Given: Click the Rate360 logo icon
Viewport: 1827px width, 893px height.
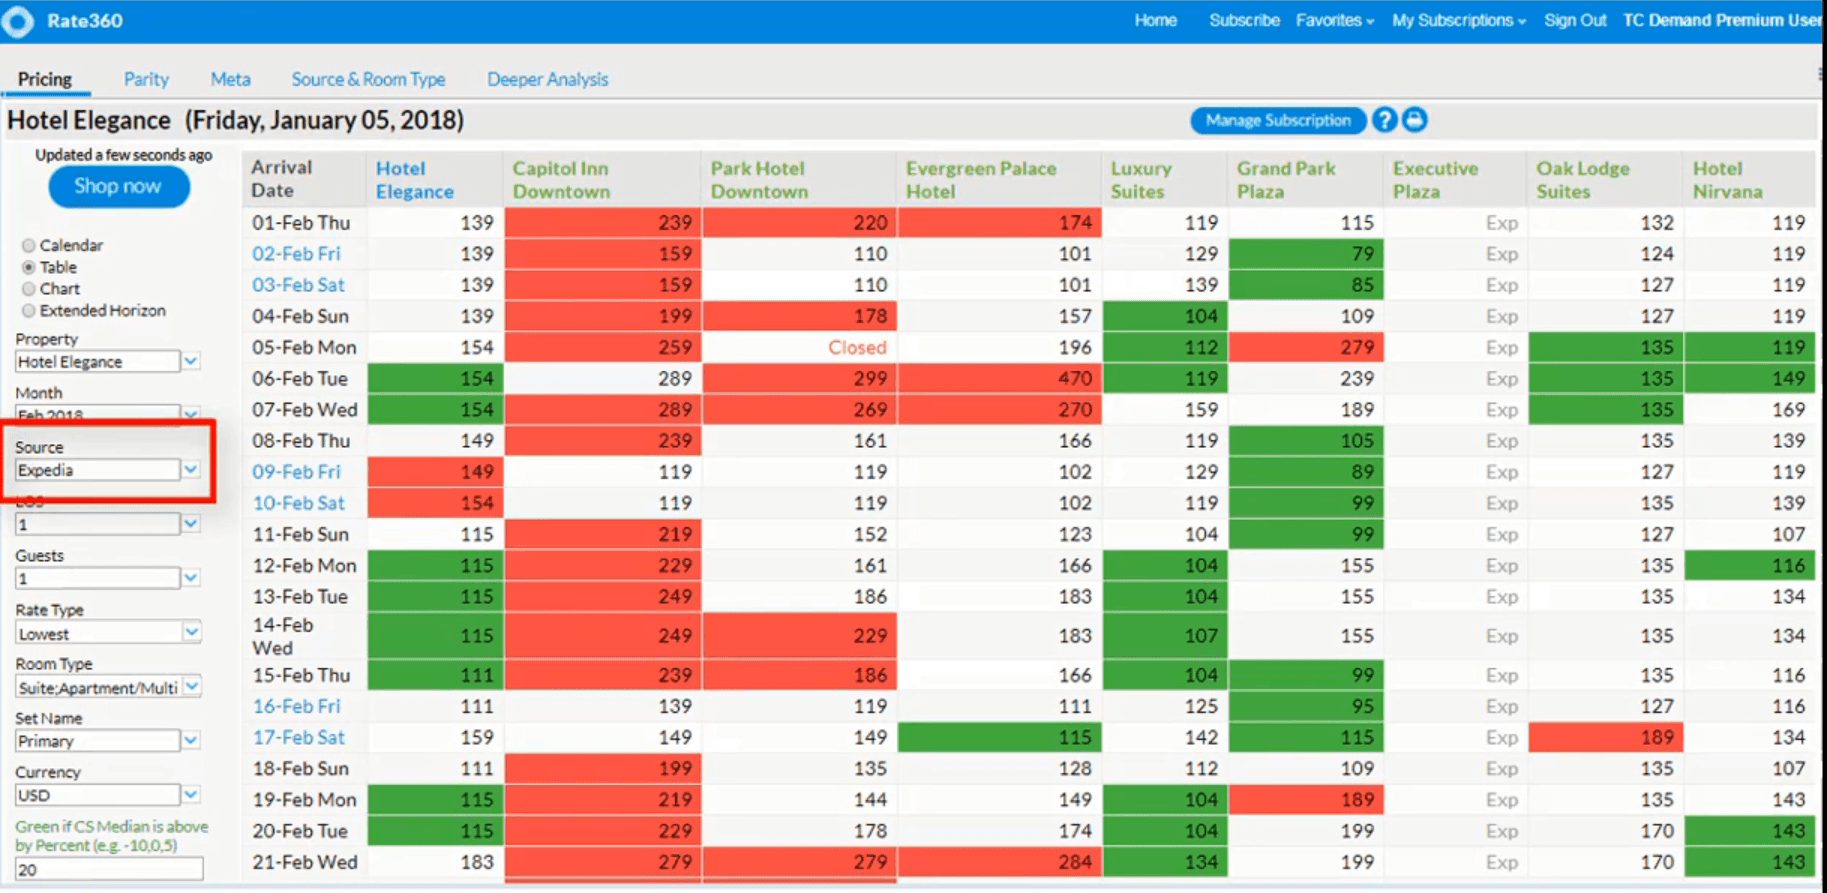Looking at the screenshot, I should click(x=18, y=21).
